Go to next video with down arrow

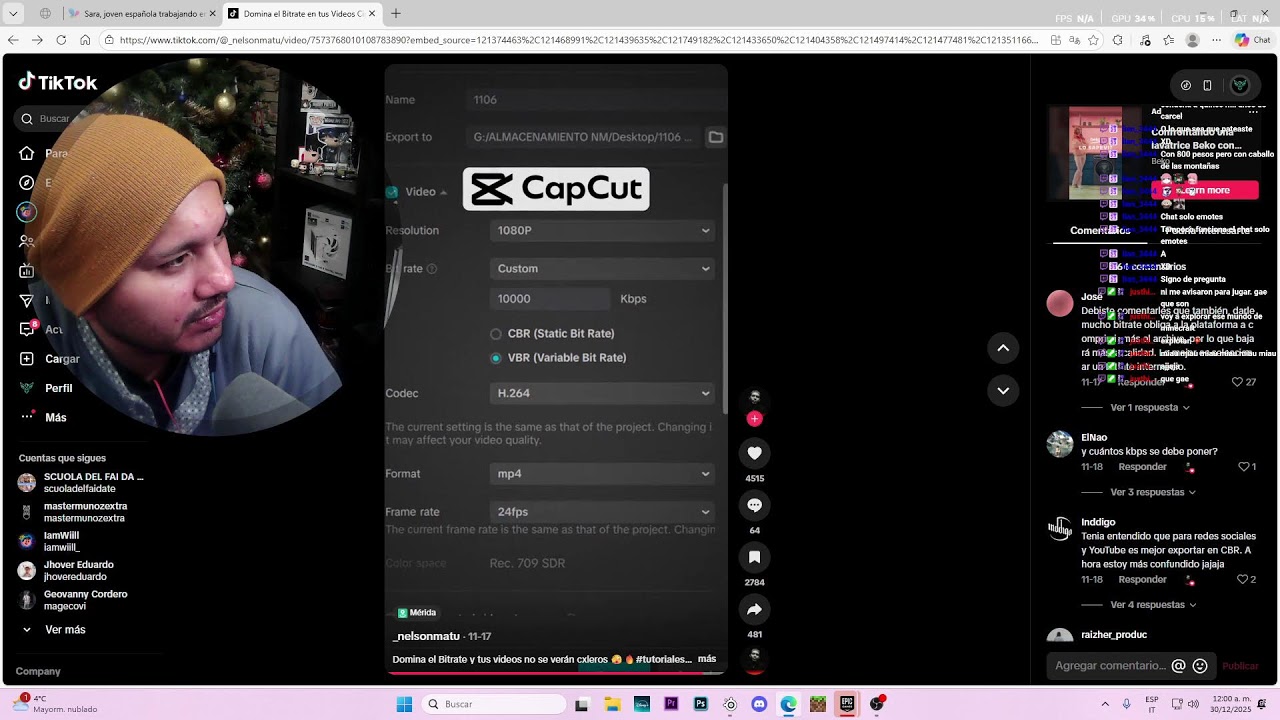tap(1003, 390)
